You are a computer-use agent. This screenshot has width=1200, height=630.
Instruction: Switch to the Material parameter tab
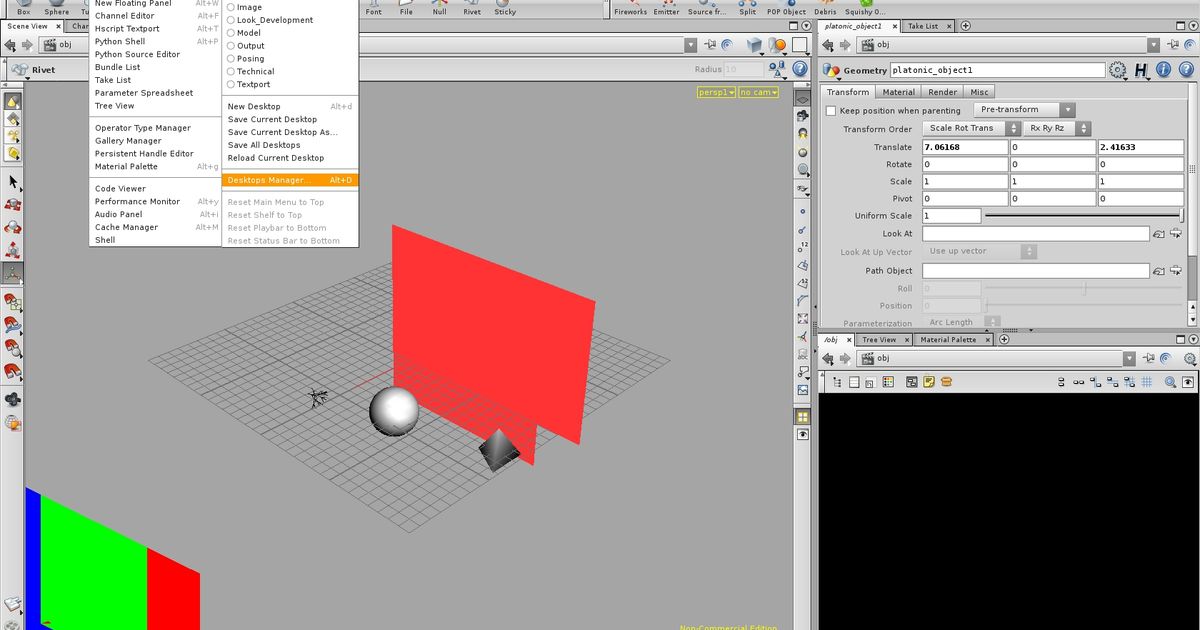(x=898, y=92)
